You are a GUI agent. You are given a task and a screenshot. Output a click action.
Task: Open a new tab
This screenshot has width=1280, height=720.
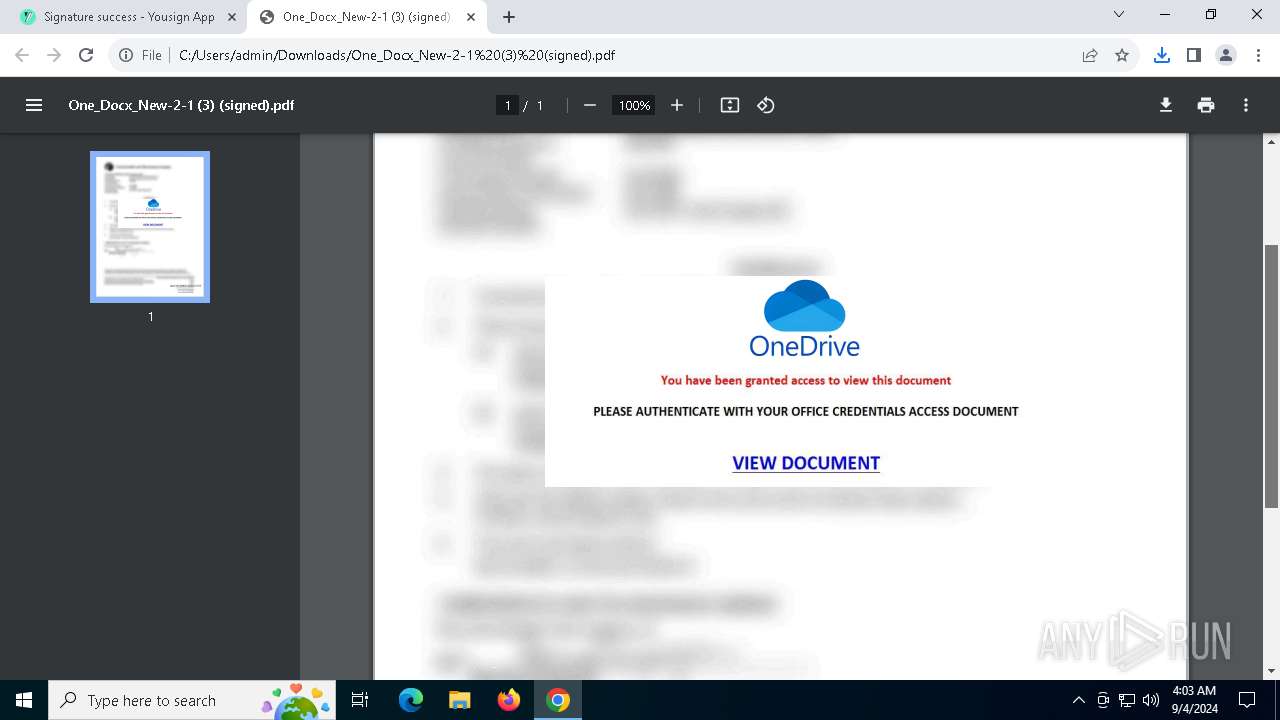click(x=509, y=17)
